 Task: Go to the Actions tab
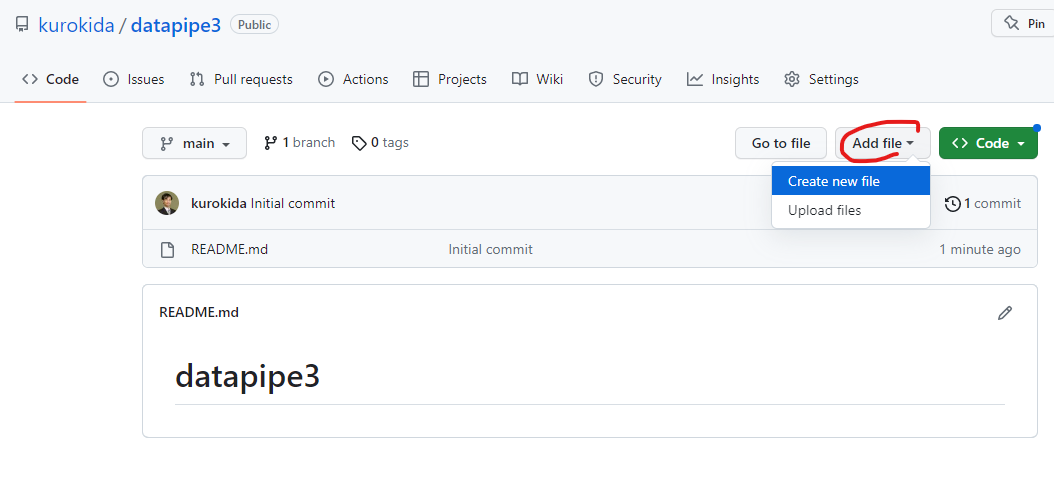click(x=353, y=79)
